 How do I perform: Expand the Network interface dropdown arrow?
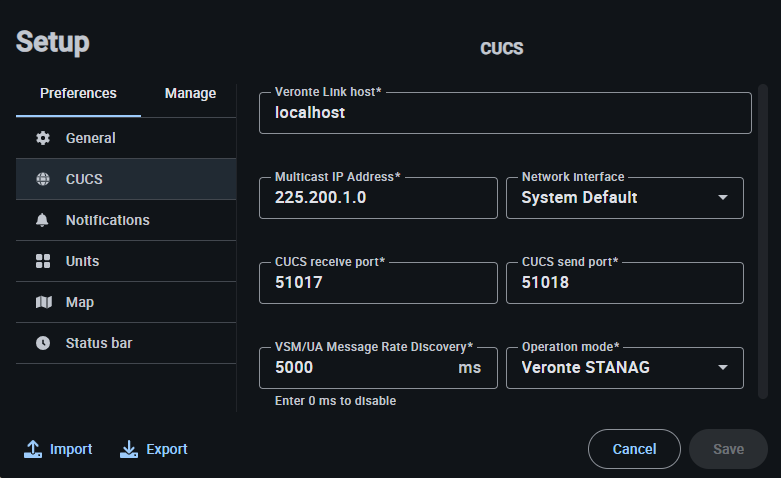click(723, 198)
